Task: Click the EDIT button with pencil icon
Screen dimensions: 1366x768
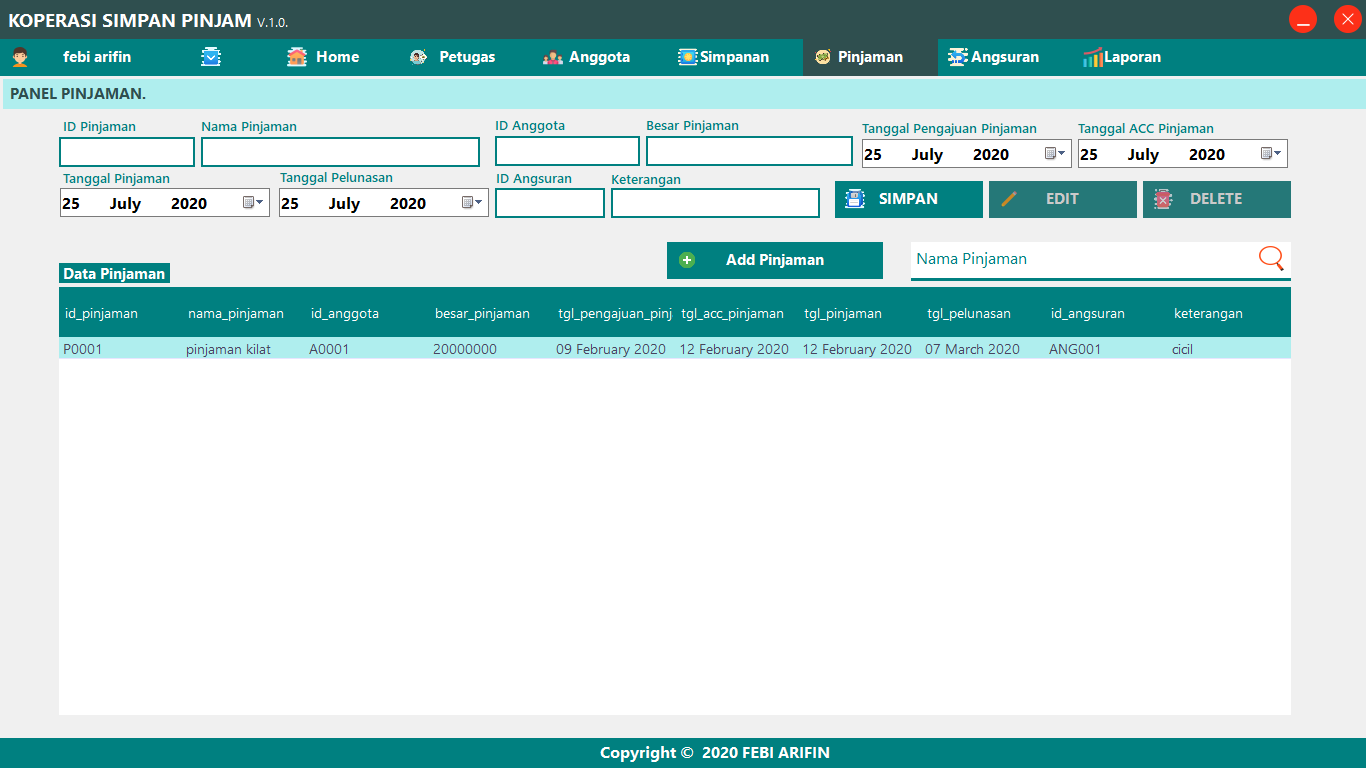Action: (1062, 199)
